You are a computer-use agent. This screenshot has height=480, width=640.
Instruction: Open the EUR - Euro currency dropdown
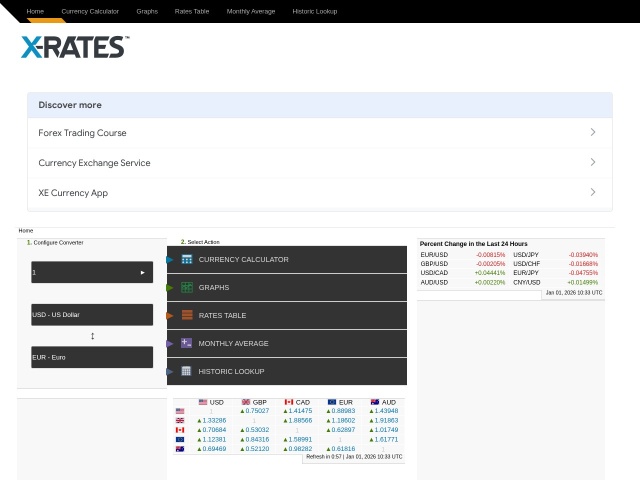click(x=92, y=357)
